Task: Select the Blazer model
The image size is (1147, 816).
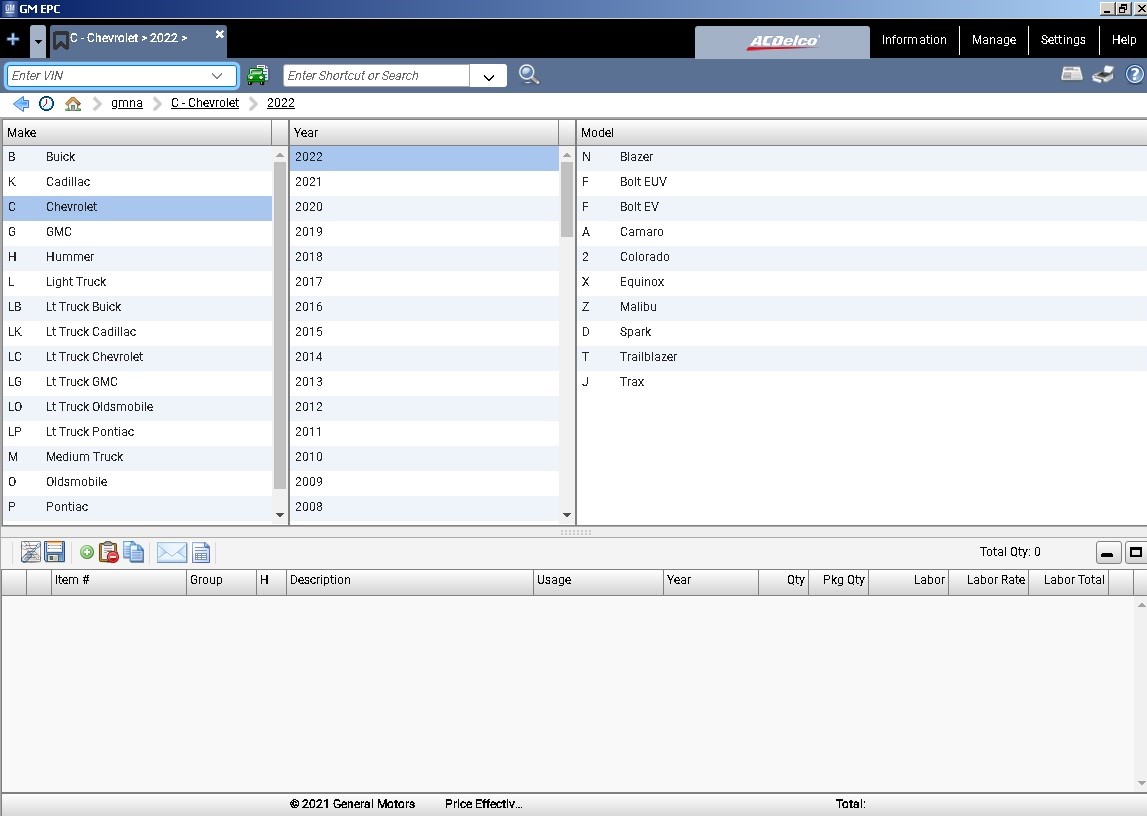Action: (862, 157)
